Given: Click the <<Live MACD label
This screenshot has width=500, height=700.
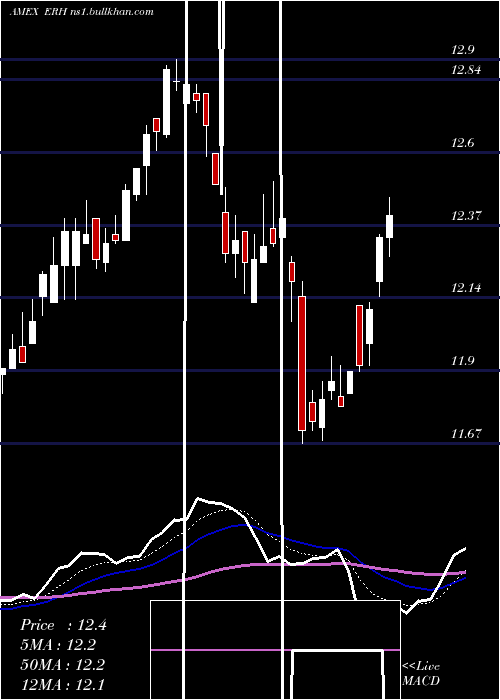Looking at the screenshot, I should [x=421, y=673].
